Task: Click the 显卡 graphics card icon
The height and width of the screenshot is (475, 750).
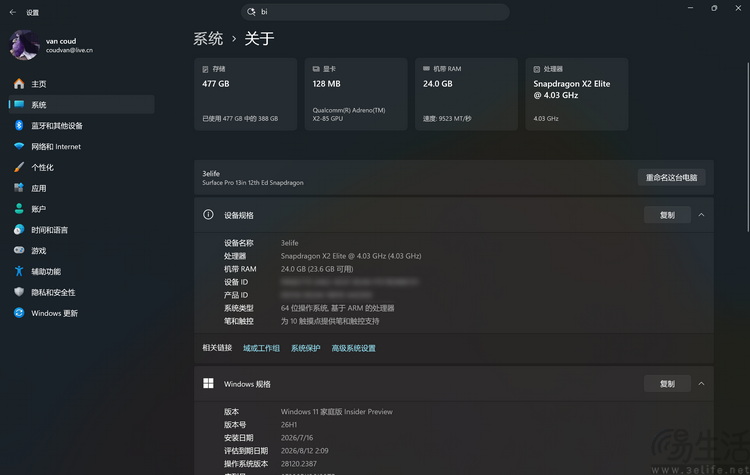Action: tap(316, 69)
